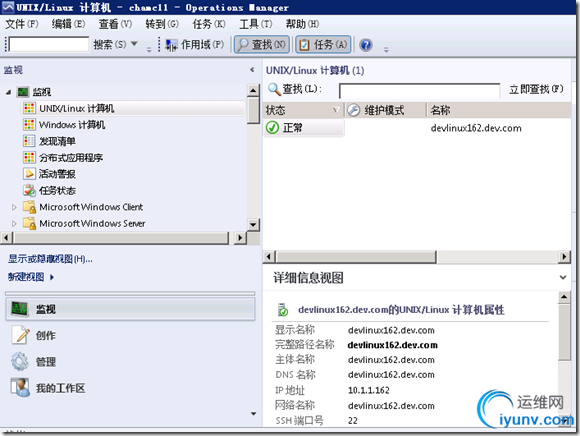Screen dimensions: 580x436
Task: Open the 转到(G) menu
Action: pos(162,24)
